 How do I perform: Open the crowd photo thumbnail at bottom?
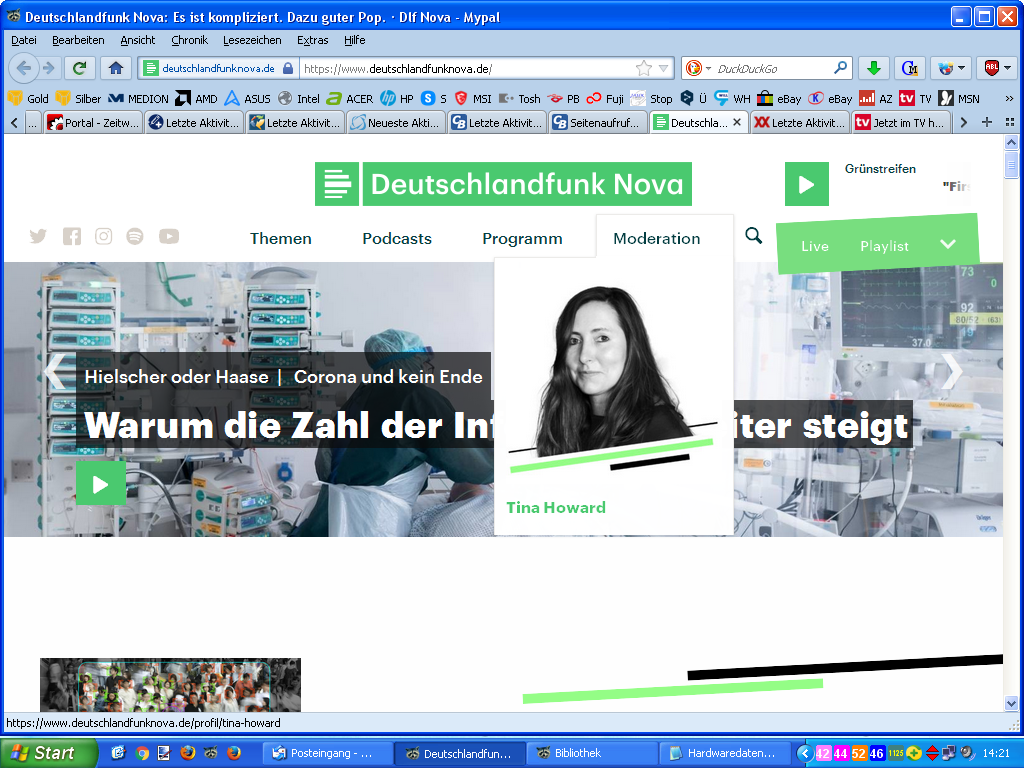(170, 684)
